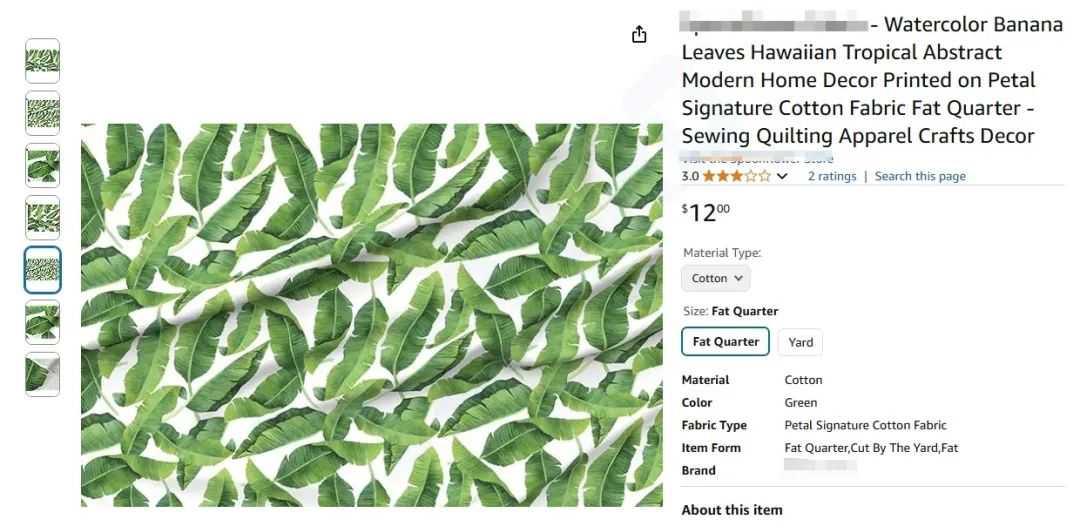View the third thumbnail with large leaves
This screenshot has width=1080, height=526.
[x=42, y=165]
